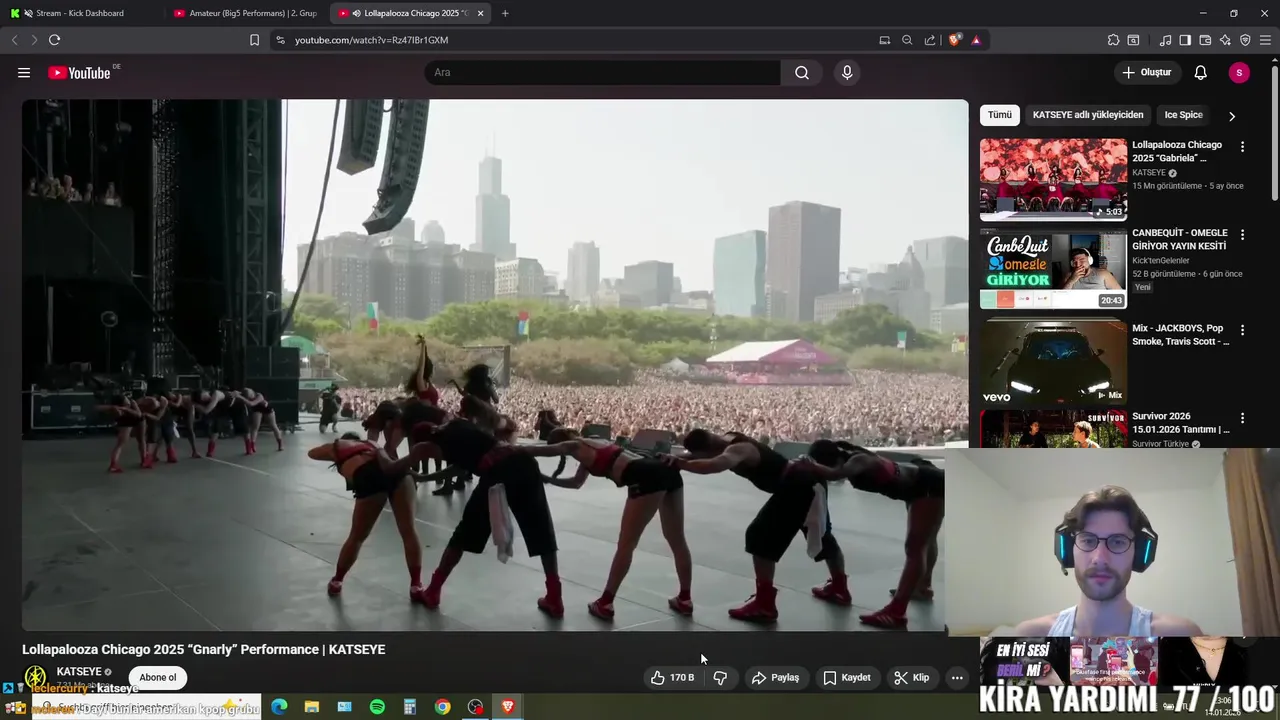This screenshot has height=720, width=1280.
Task: Share this page from address bar
Action: pyautogui.click(x=930, y=40)
